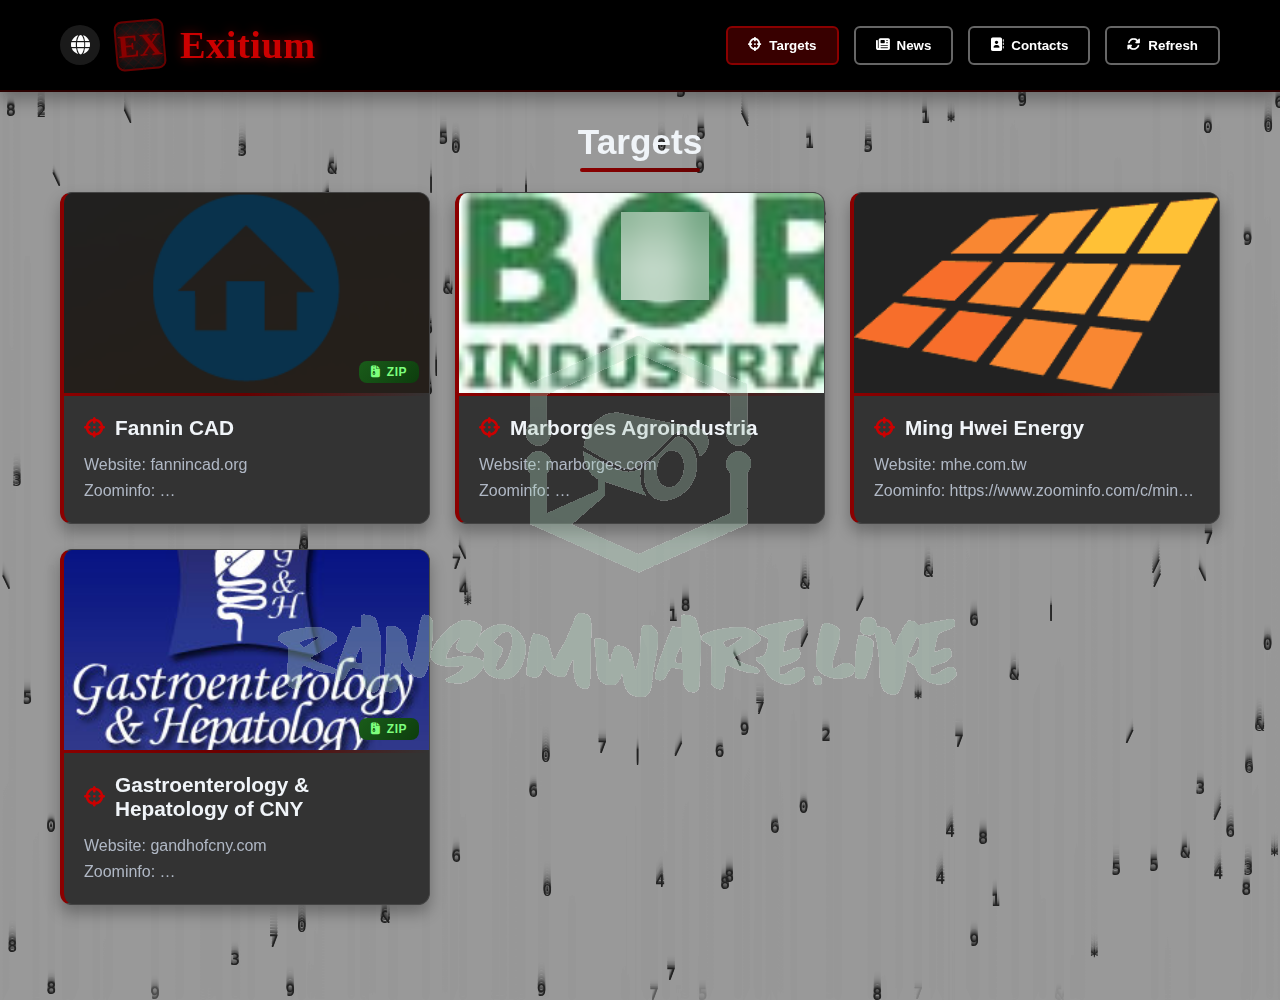Image resolution: width=1280 pixels, height=1000 pixels.
Task: Click the crosshair icon beside Gastroenterology & Hepatology
Action: click(95, 797)
